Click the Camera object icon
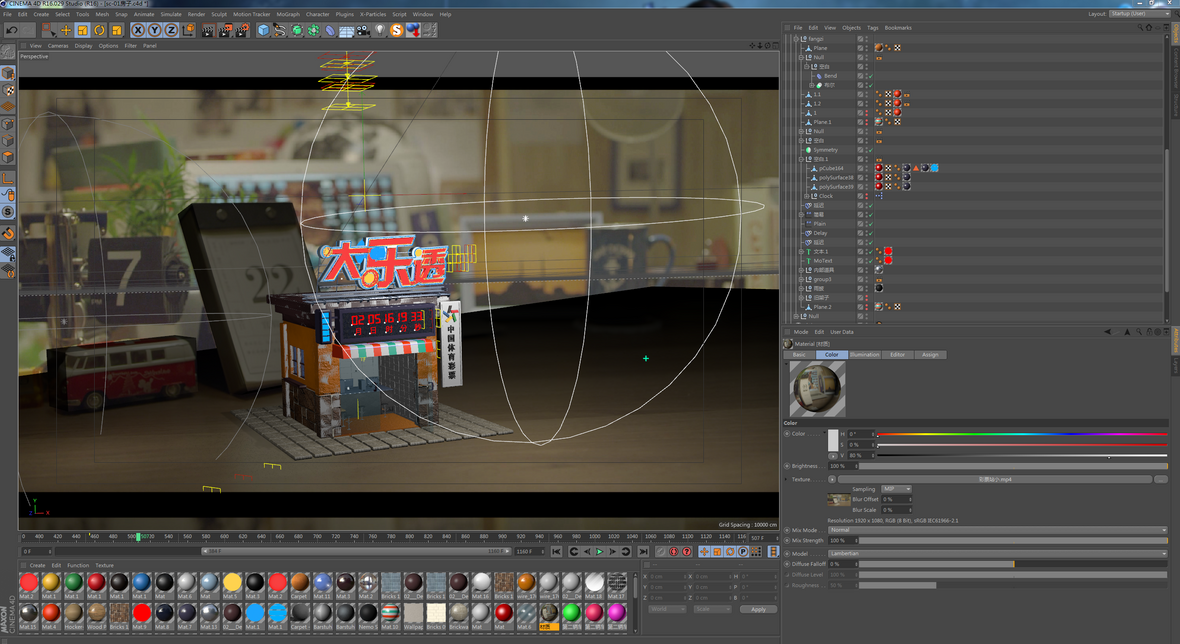This screenshot has height=644, width=1180. tap(363, 30)
